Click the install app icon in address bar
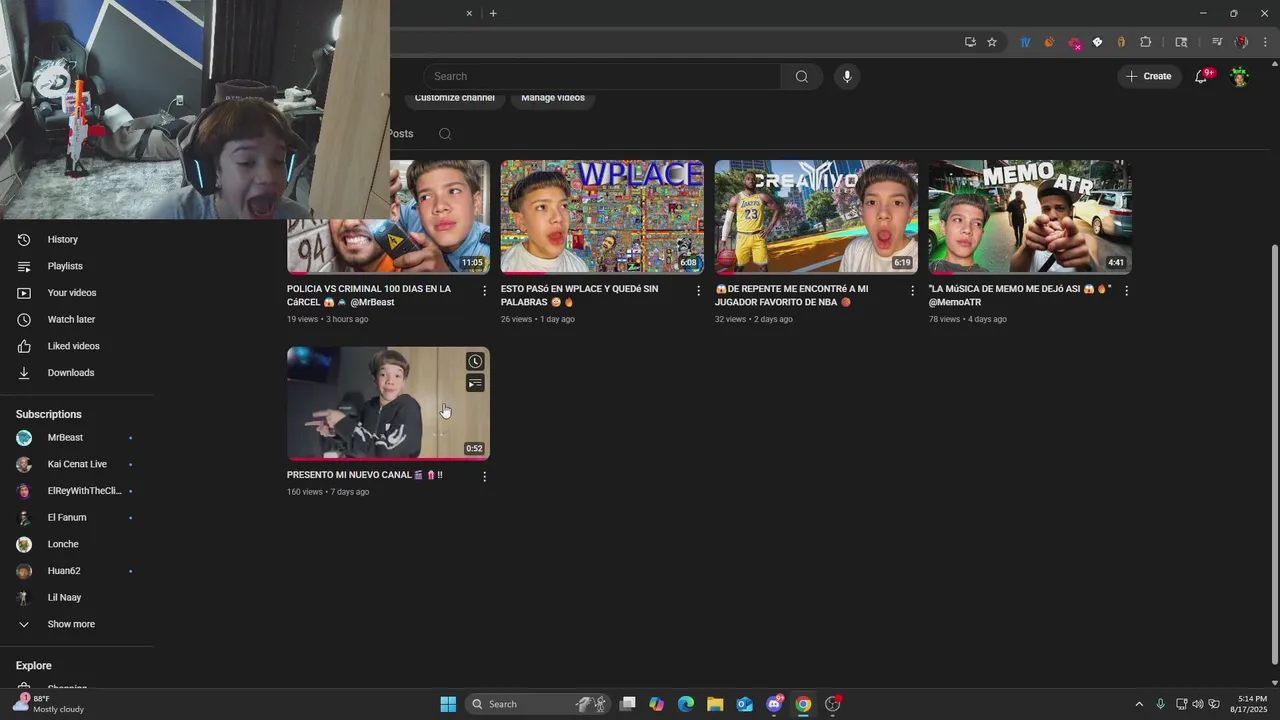Image resolution: width=1280 pixels, height=720 pixels. 970,42
